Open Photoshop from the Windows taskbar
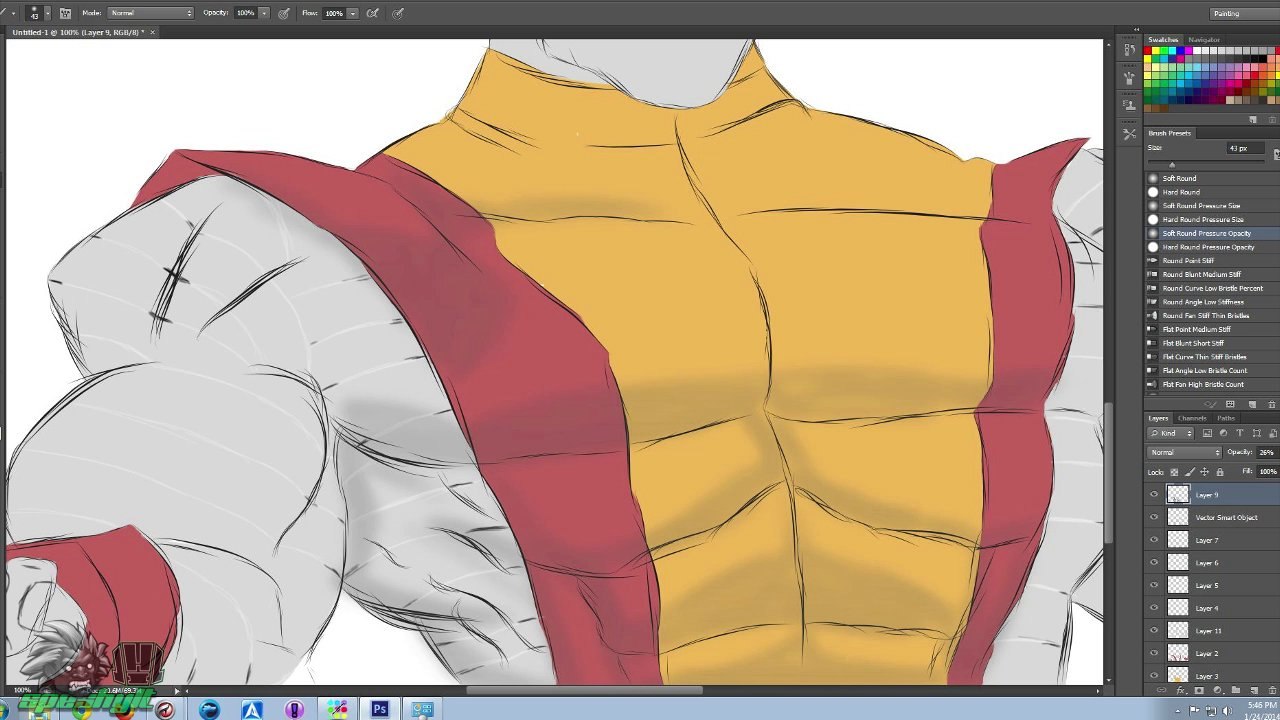 pos(379,709)
